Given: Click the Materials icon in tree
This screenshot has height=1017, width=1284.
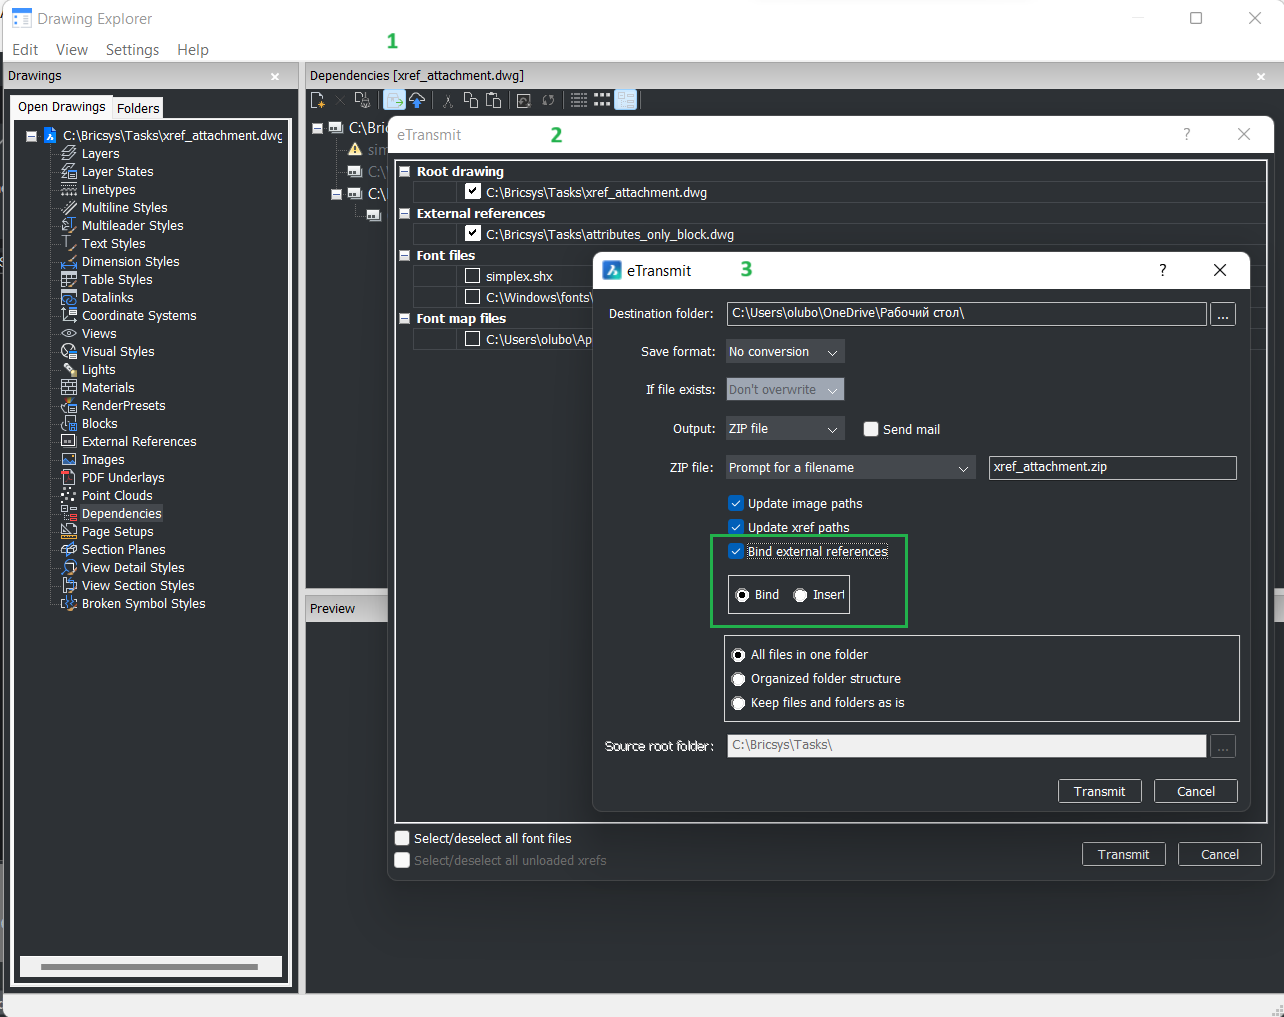Looking at the screenshot, I should [x=69, y=387].
